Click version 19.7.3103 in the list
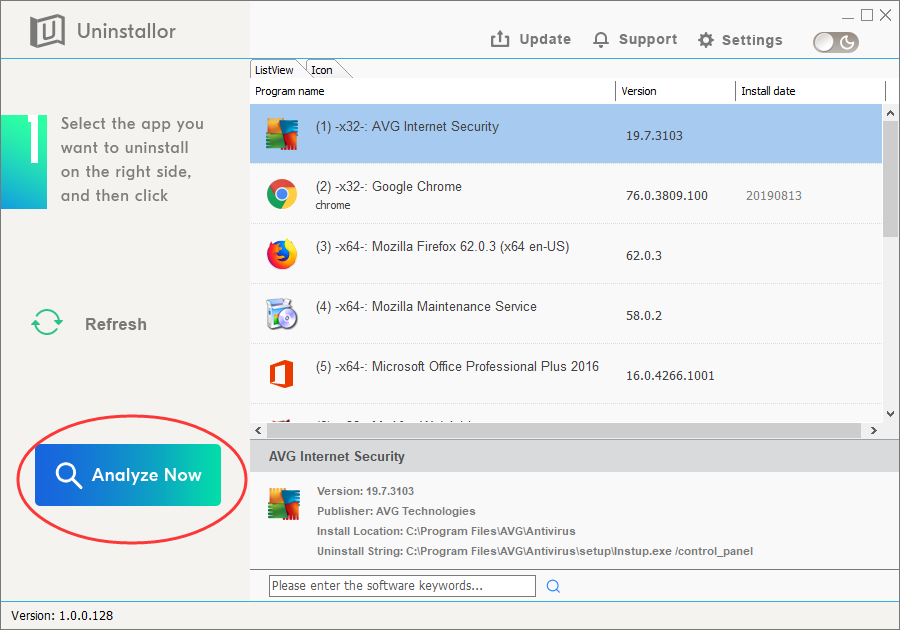900x630 pixels. pos(654,136)
